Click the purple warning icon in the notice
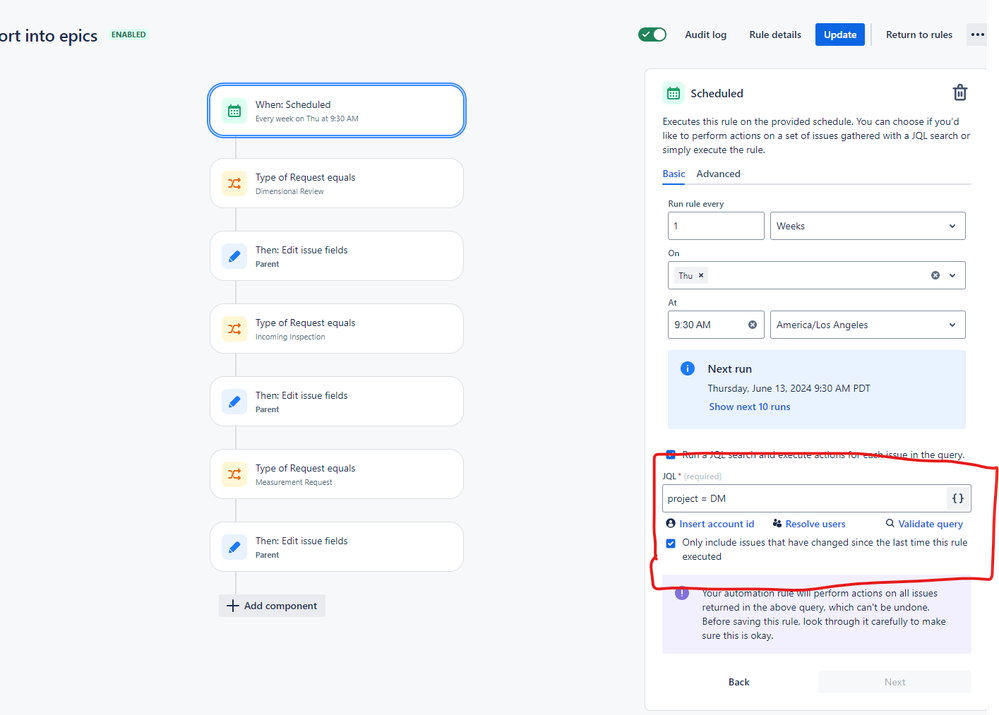Screen dimensions: 999x715 pyautogui.click(x=682, y=593)
